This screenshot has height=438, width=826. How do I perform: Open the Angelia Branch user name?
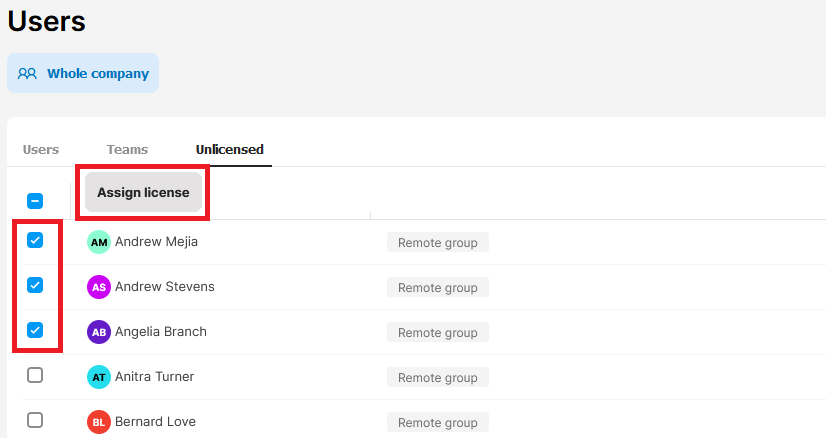point(160,332)
